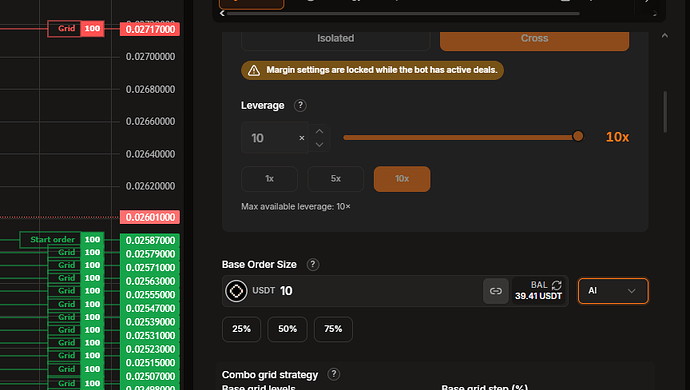Click the link chain icon beside USDT amount
The height and width of the screenshot is (390, 690).
[496, 291]
